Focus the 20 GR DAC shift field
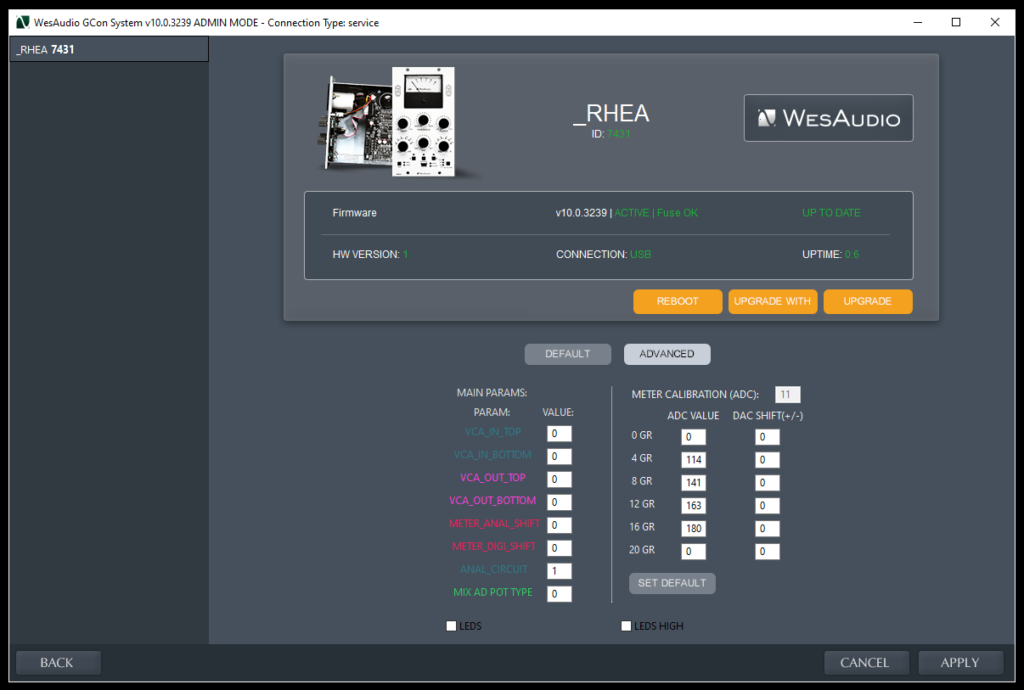This screenshot has width=1024, height=690. pyautogui.click(x=767, y=551)
